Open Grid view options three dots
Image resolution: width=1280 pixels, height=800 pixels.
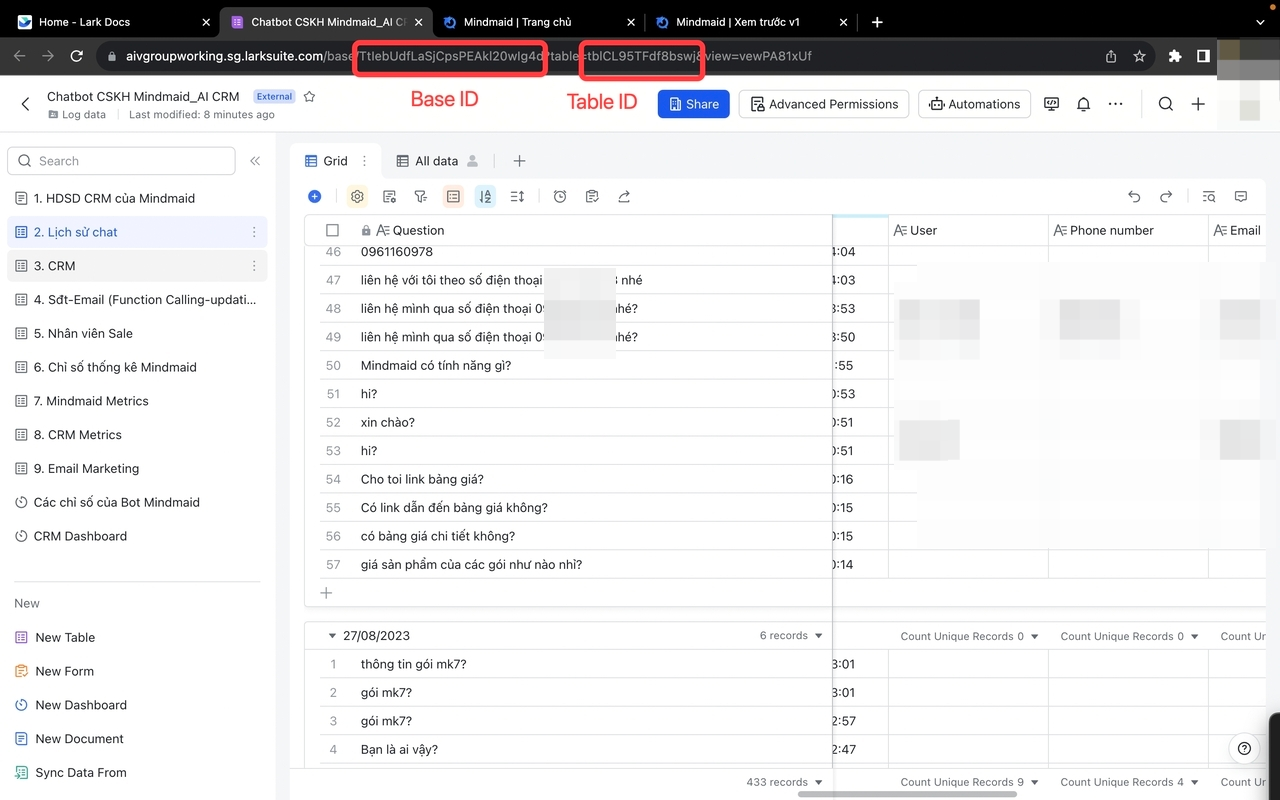(364, 161)
